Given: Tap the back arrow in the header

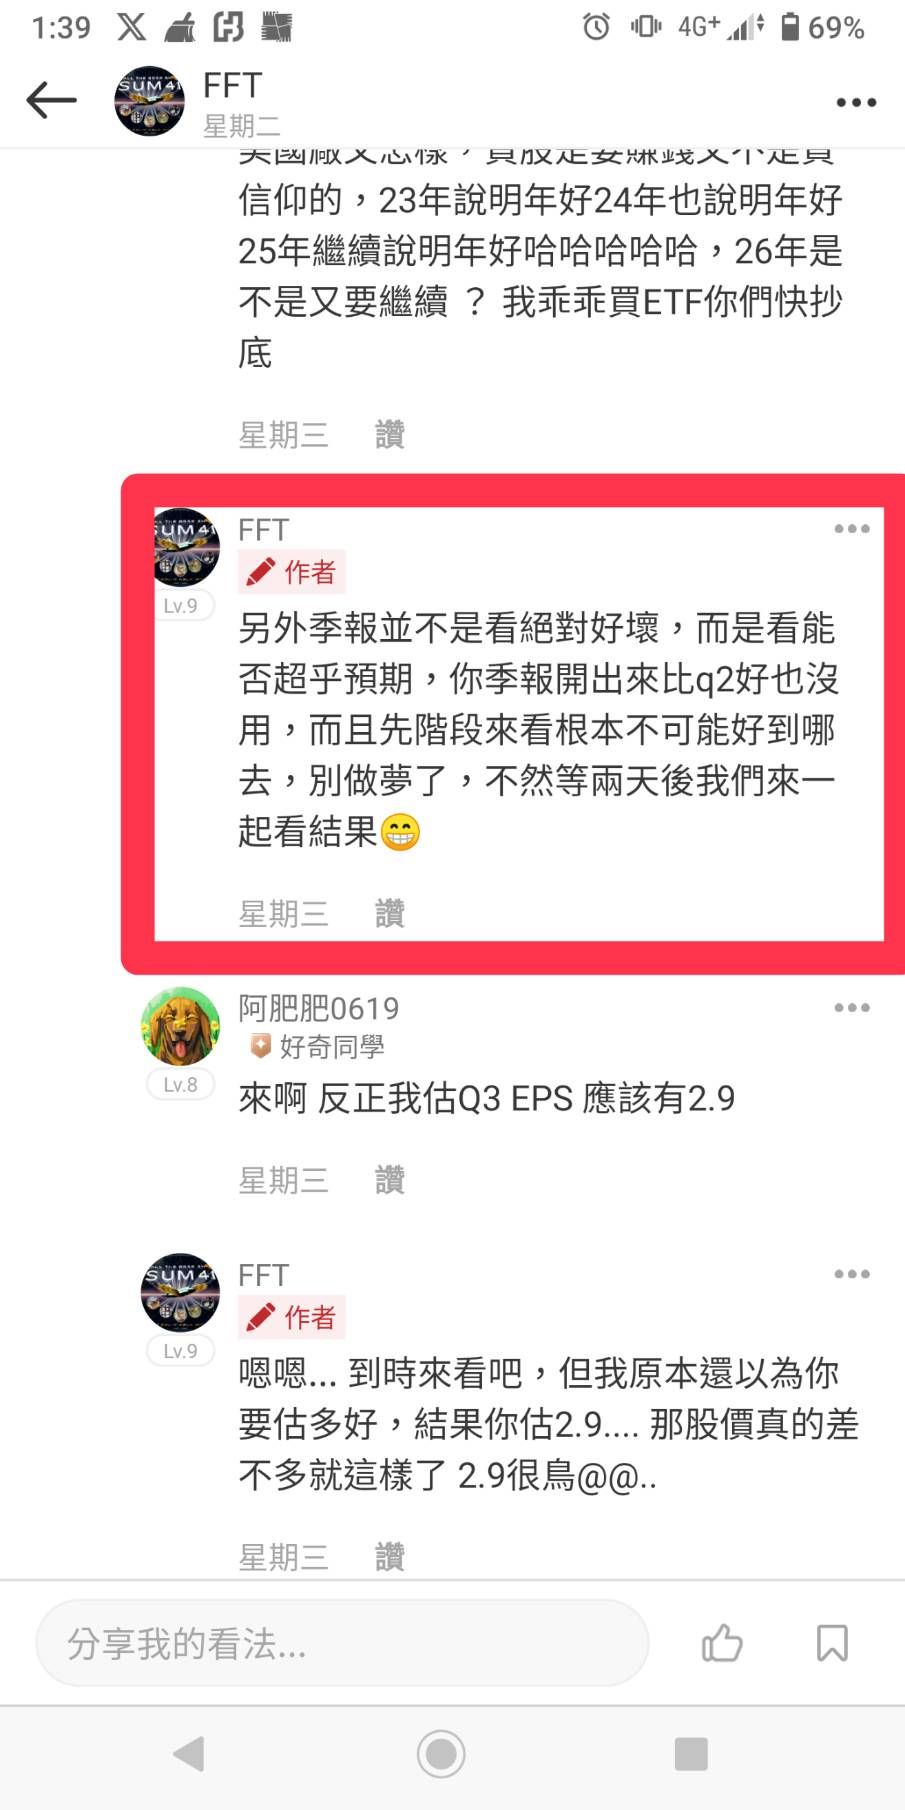Looking at the screenshot, I should tap(51, 100).
